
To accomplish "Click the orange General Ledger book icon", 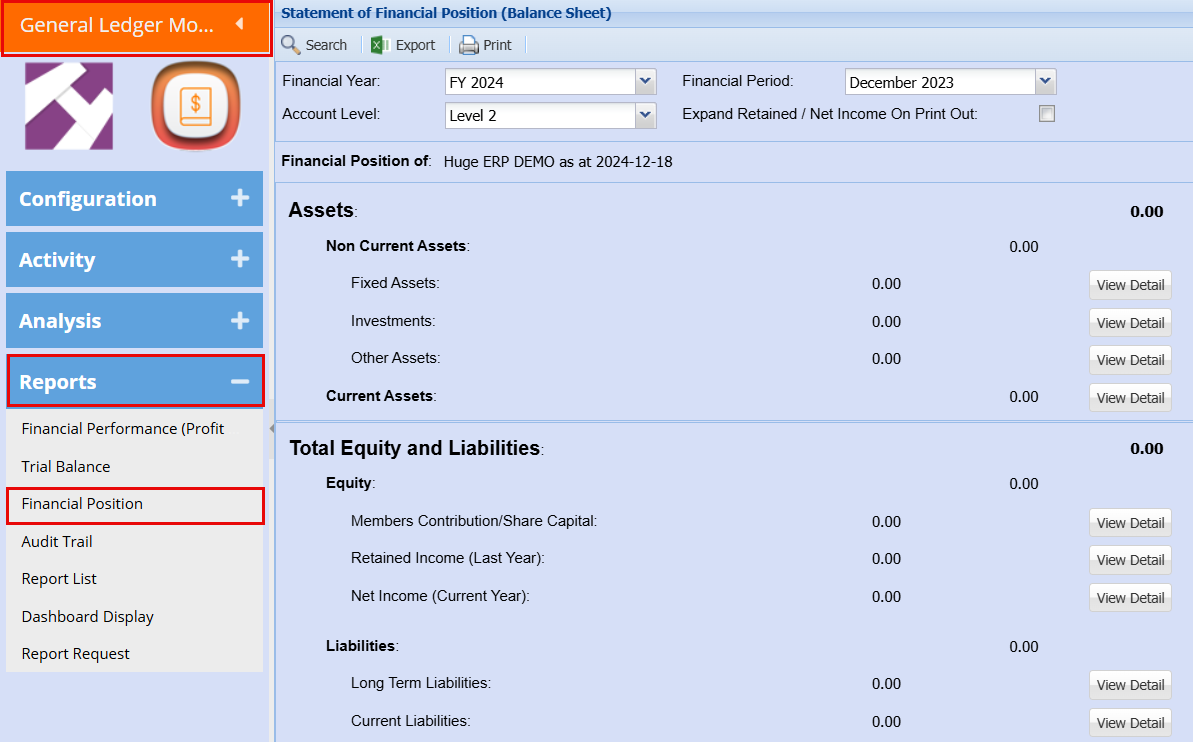I will tap(195, 106).
